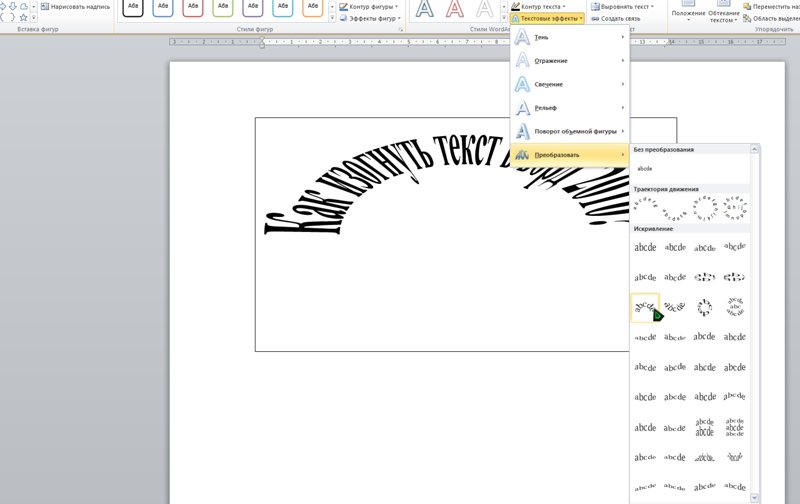This screenshot has width=800, height=504.
Task: Open the Эффекты фигур dropdown
Action: (x=369, y=18)
